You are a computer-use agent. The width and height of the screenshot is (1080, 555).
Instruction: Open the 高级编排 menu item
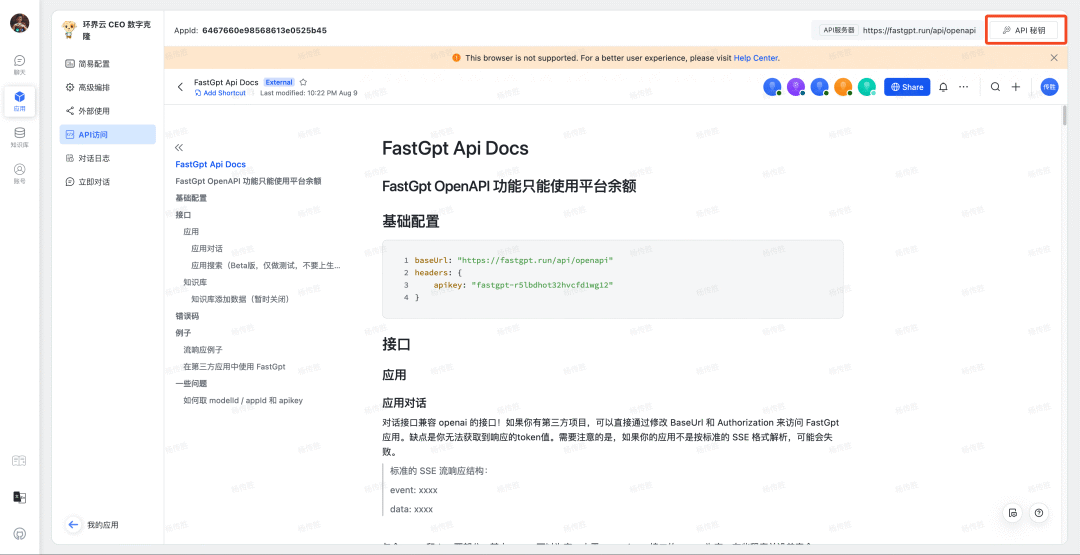point(107,87)
